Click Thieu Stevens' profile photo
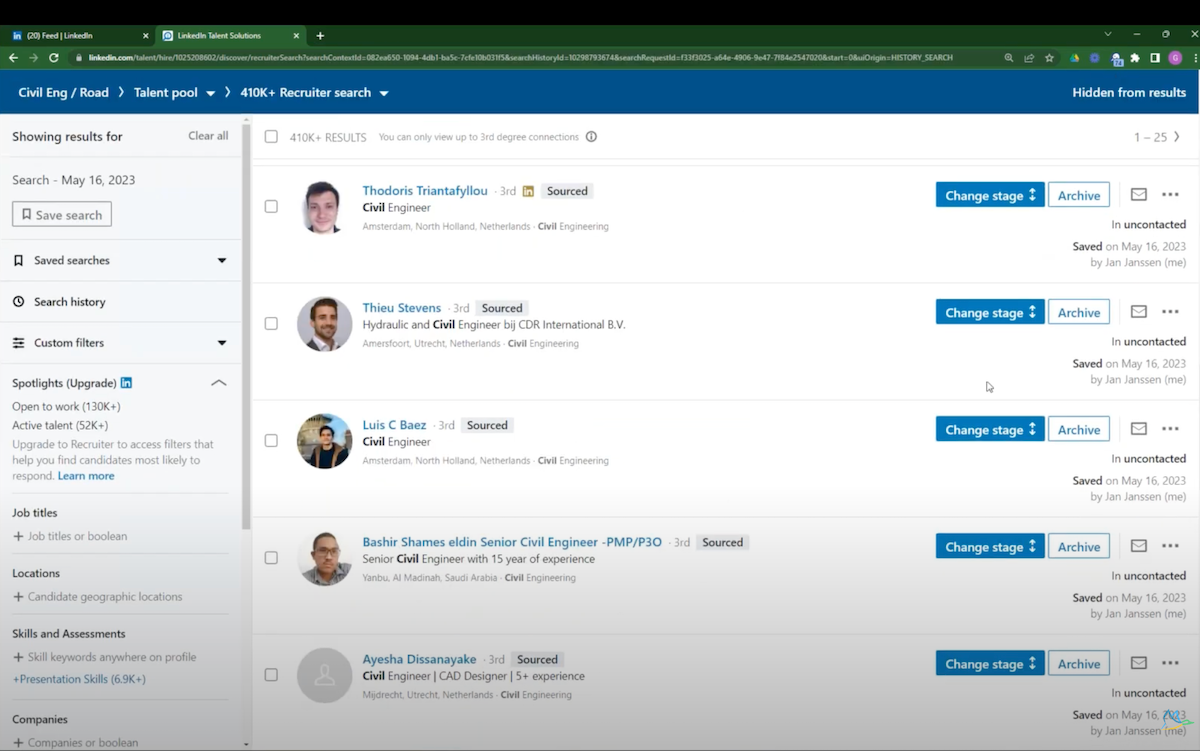 [324, 323]
